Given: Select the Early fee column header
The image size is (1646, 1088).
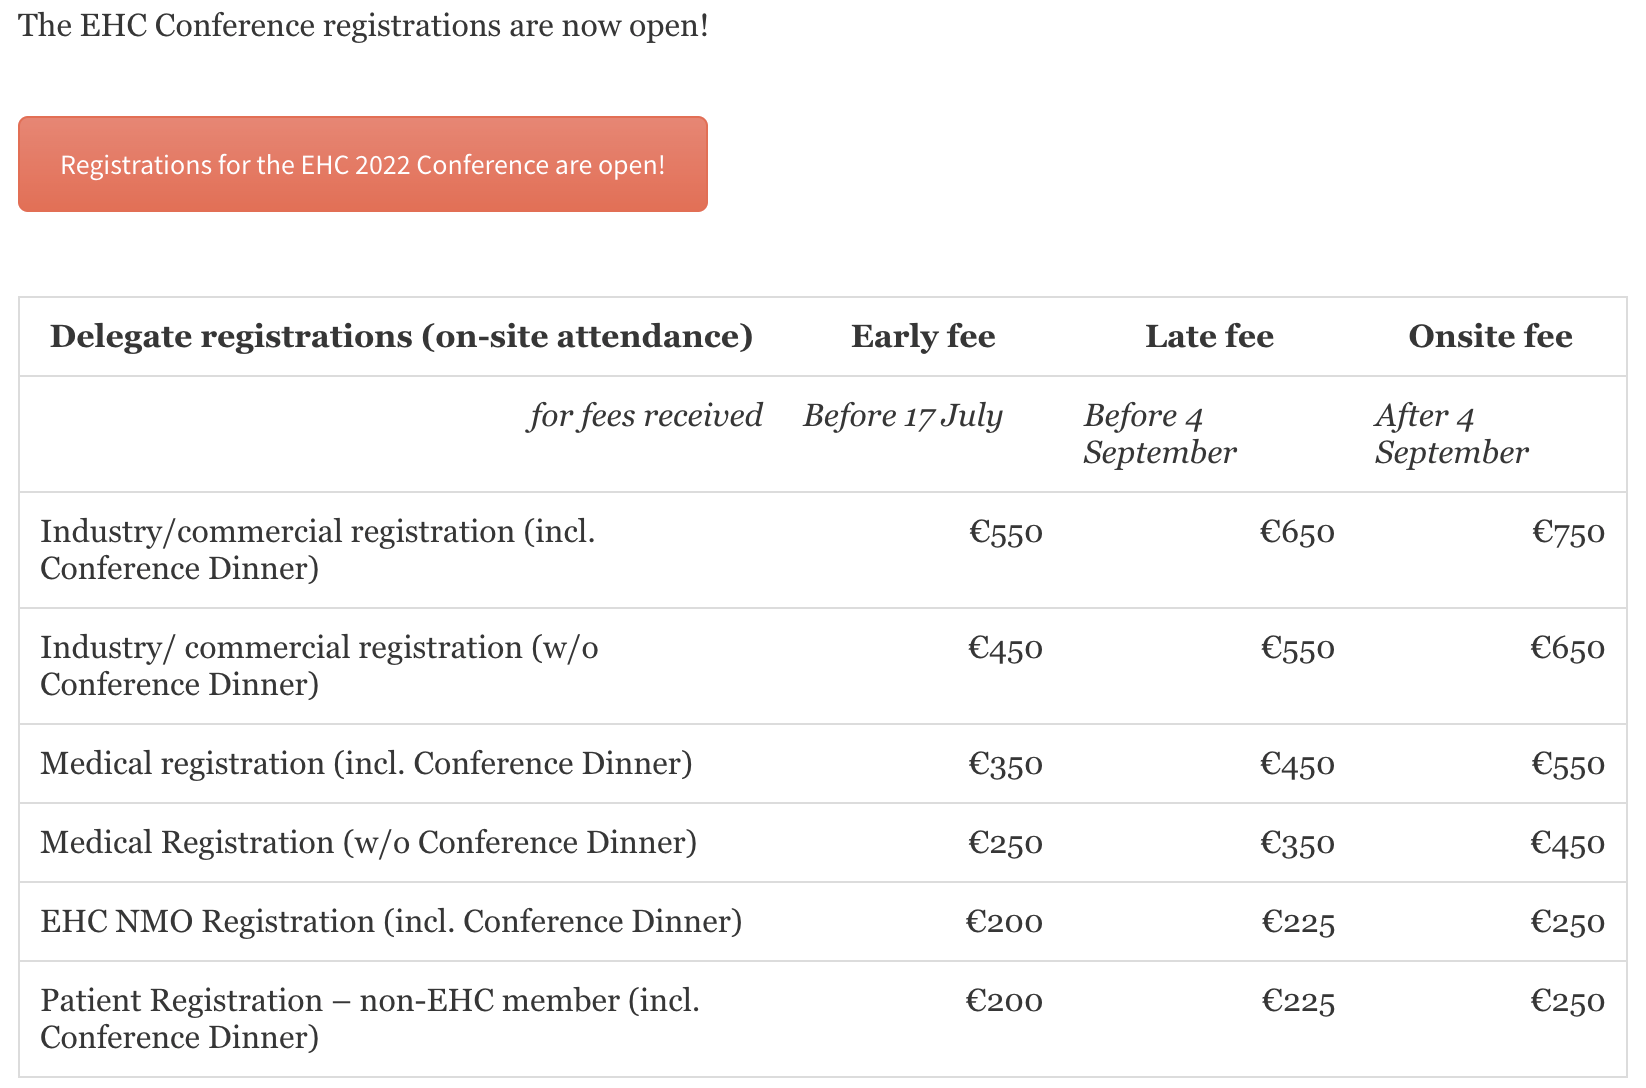Looking at the screenshot, I should pyautogui.click(x=923, y=336).
